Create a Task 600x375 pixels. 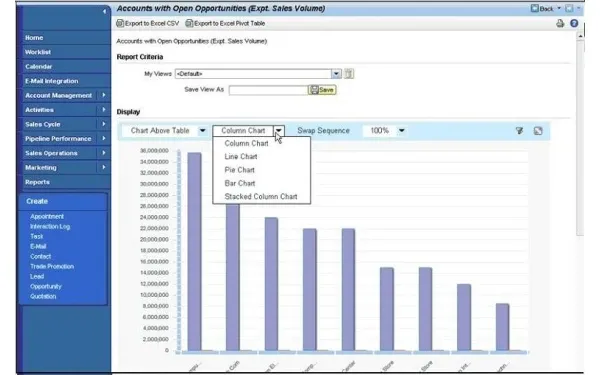click(36, 236)
